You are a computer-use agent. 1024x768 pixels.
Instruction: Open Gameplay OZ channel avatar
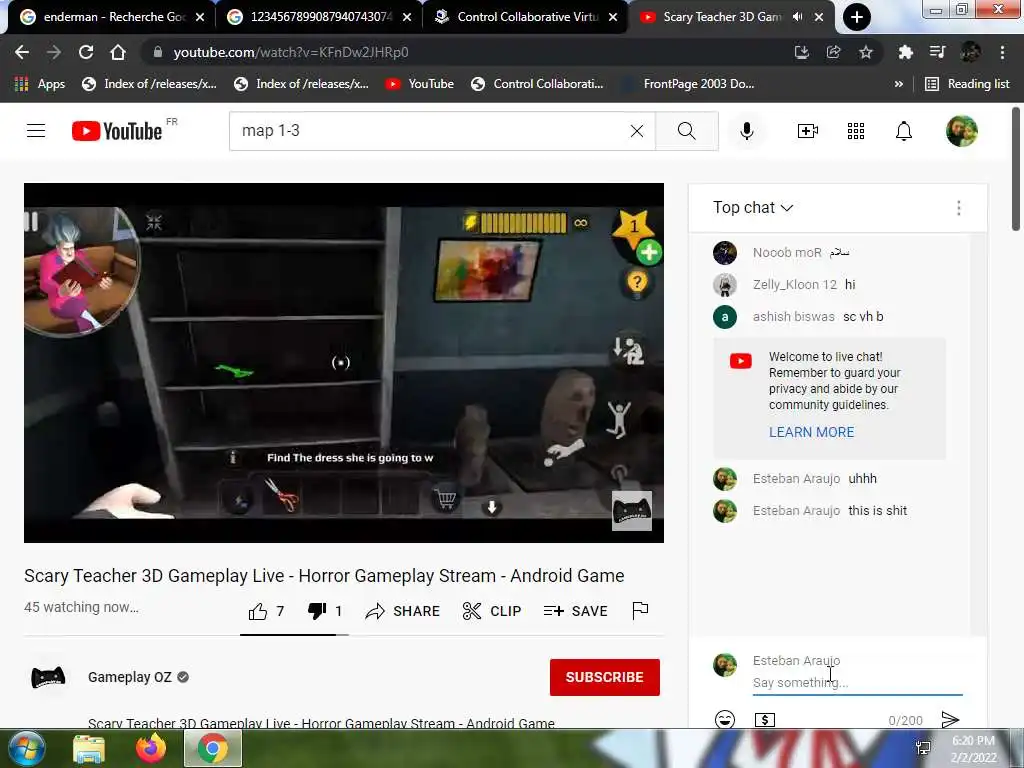pyautogui.click(x=48, y=677)
